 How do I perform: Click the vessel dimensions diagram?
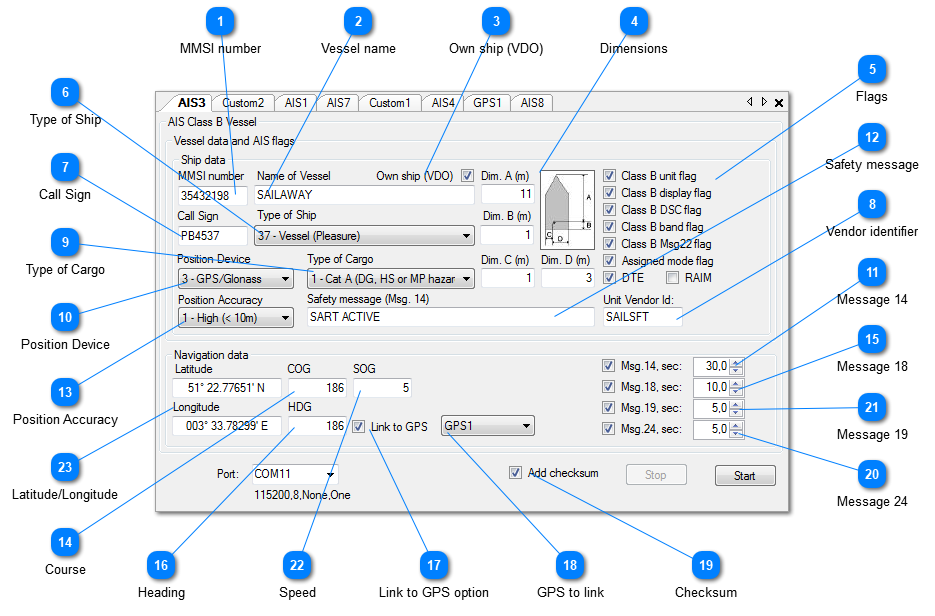pyautogui.click(x=566, y=208)
